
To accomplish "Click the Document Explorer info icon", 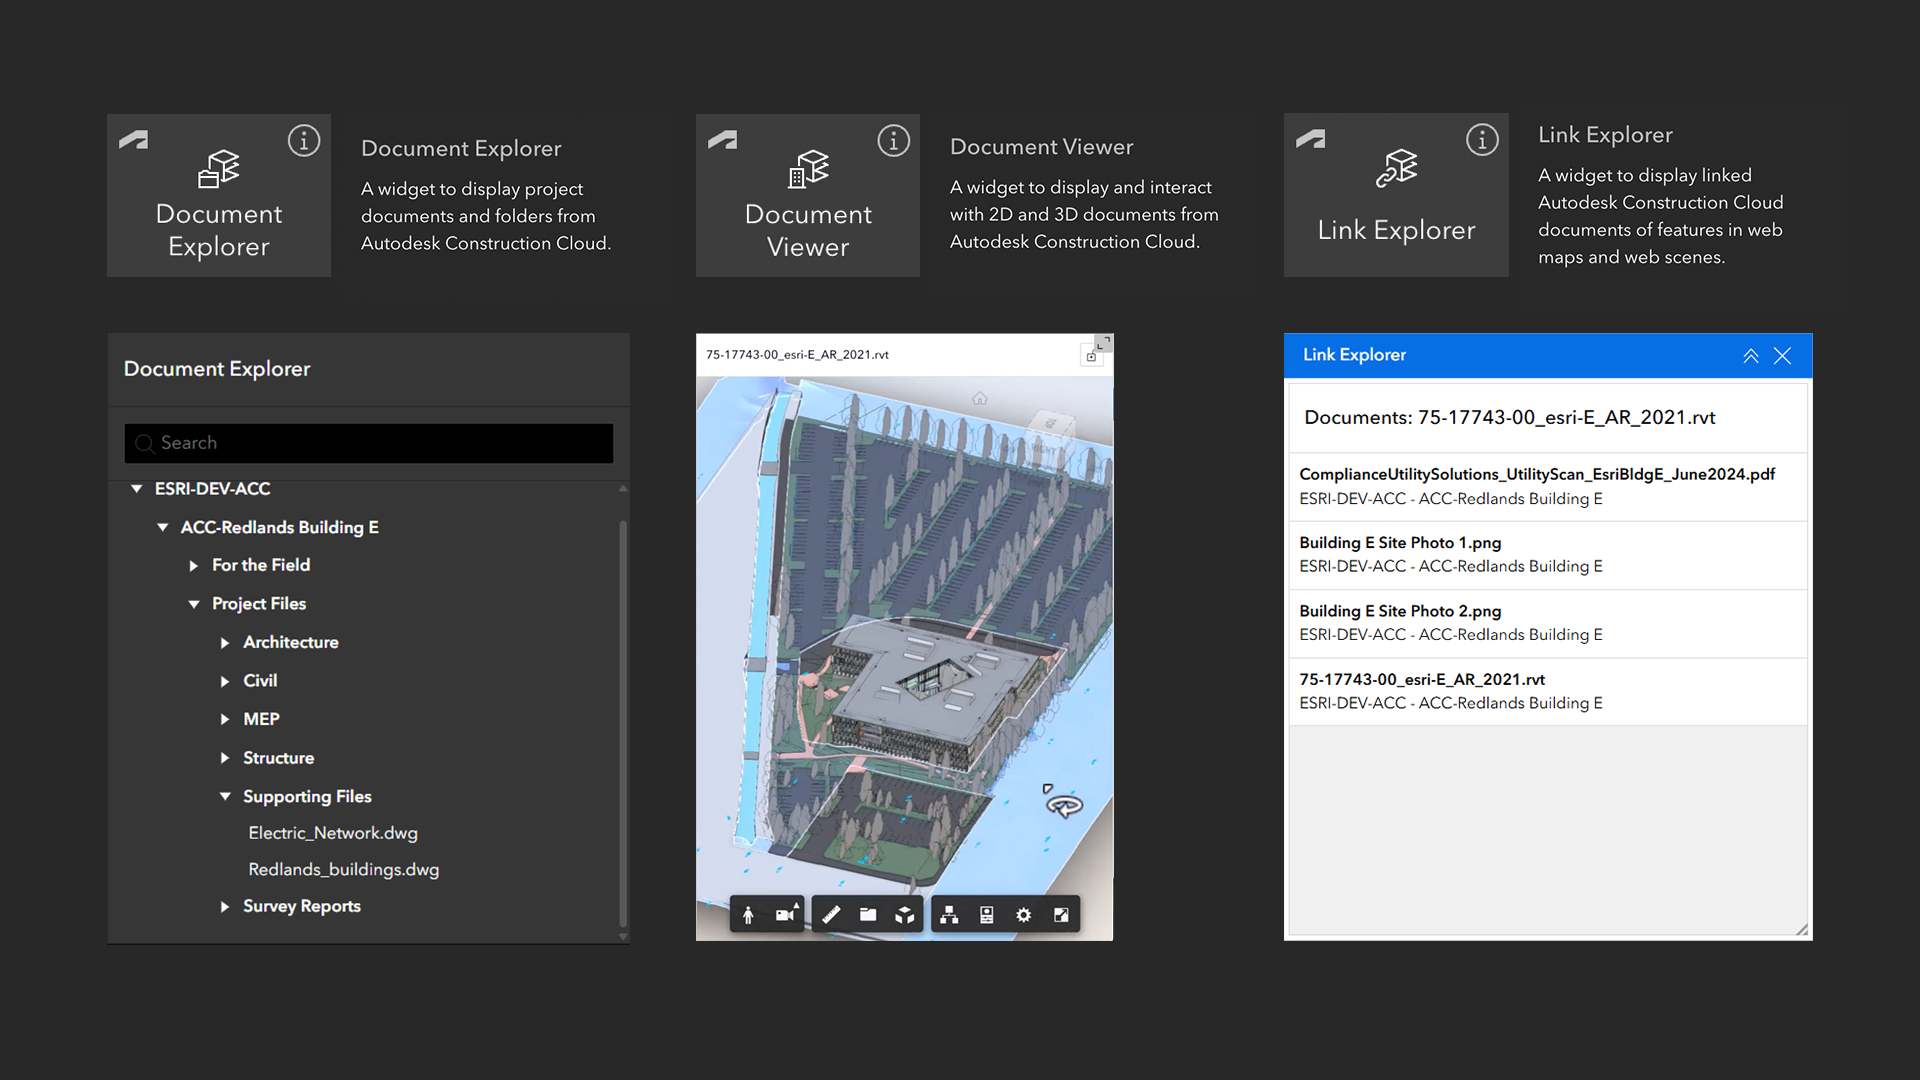I will click(303, 141).
